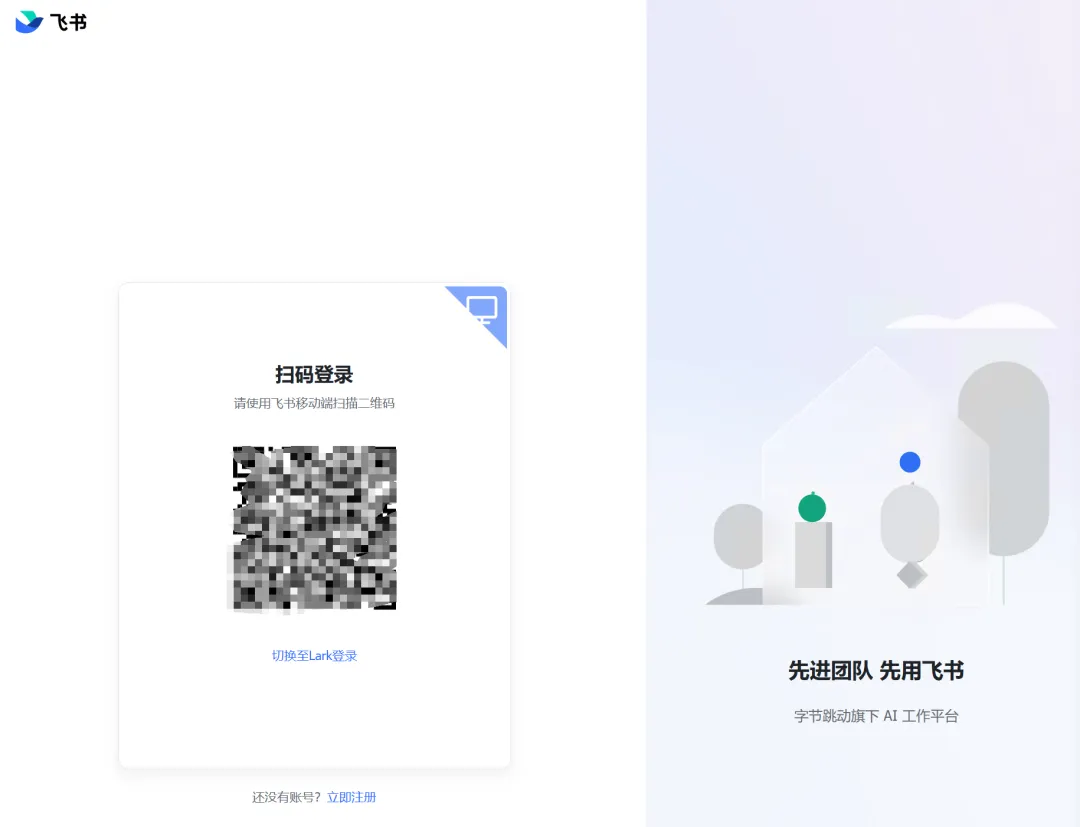Open the 立即注册 sign-up link
The image size is (1080, 827).
click(x=351, y=797)
